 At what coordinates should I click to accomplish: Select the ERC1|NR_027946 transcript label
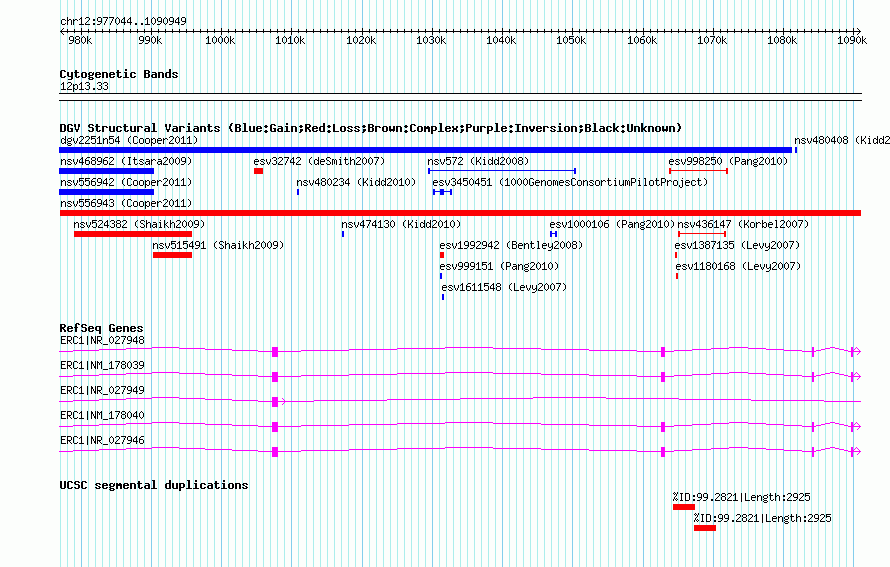[x=102, y=440]
